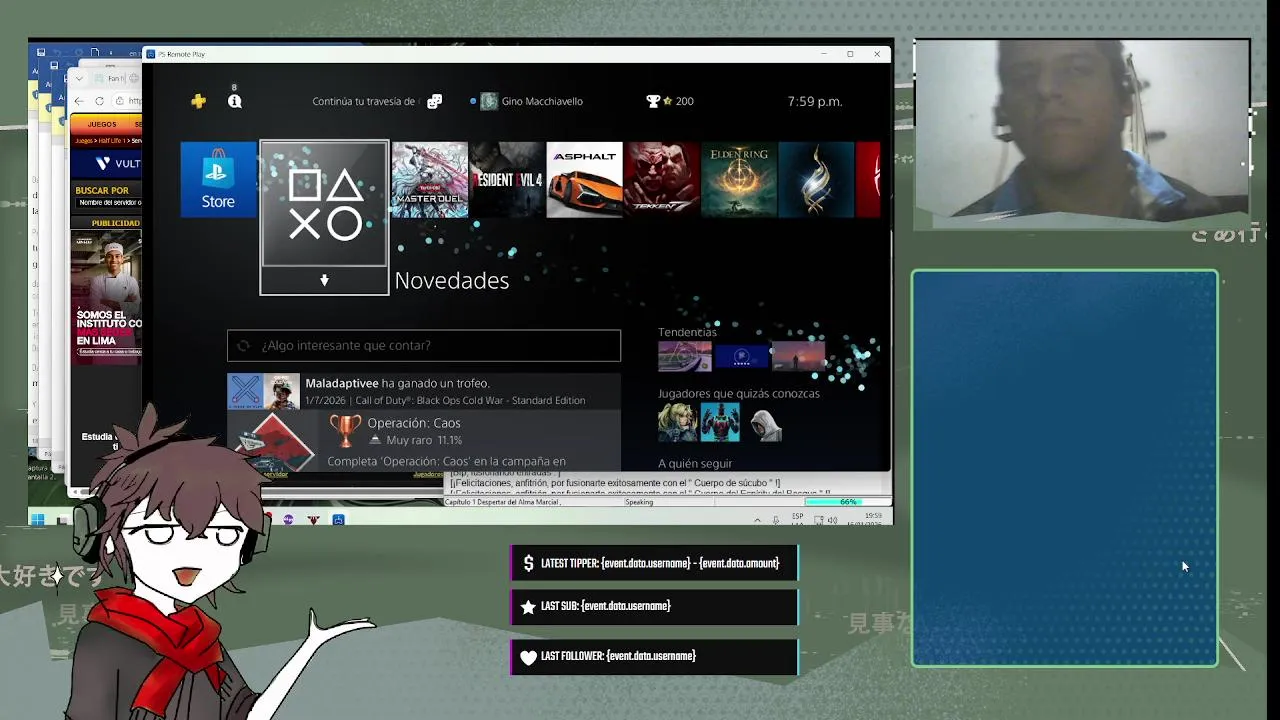Click the 66% progress bar
The image size is (1280, 720).
point(846,502)
